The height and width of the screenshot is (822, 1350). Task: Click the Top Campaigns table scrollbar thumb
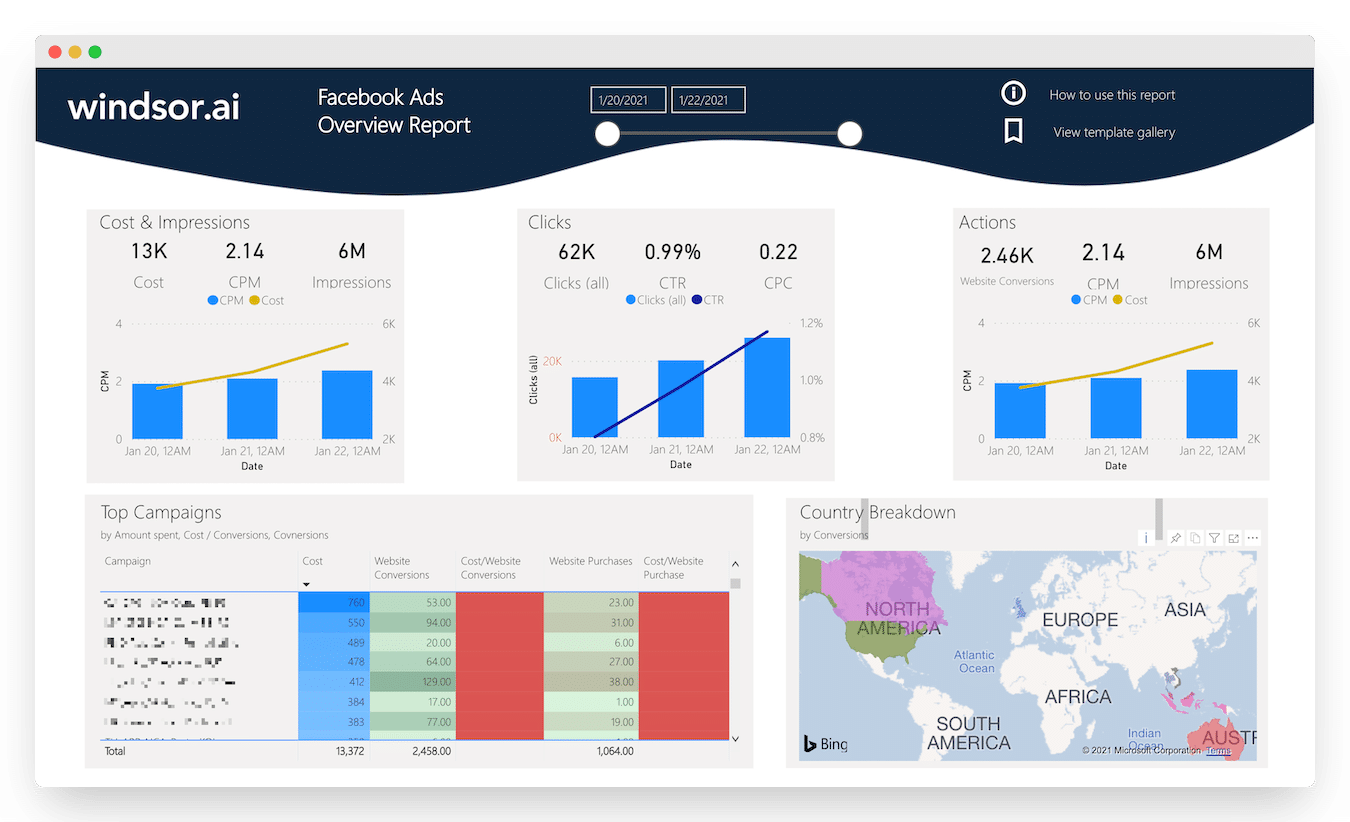coord(736,583)
